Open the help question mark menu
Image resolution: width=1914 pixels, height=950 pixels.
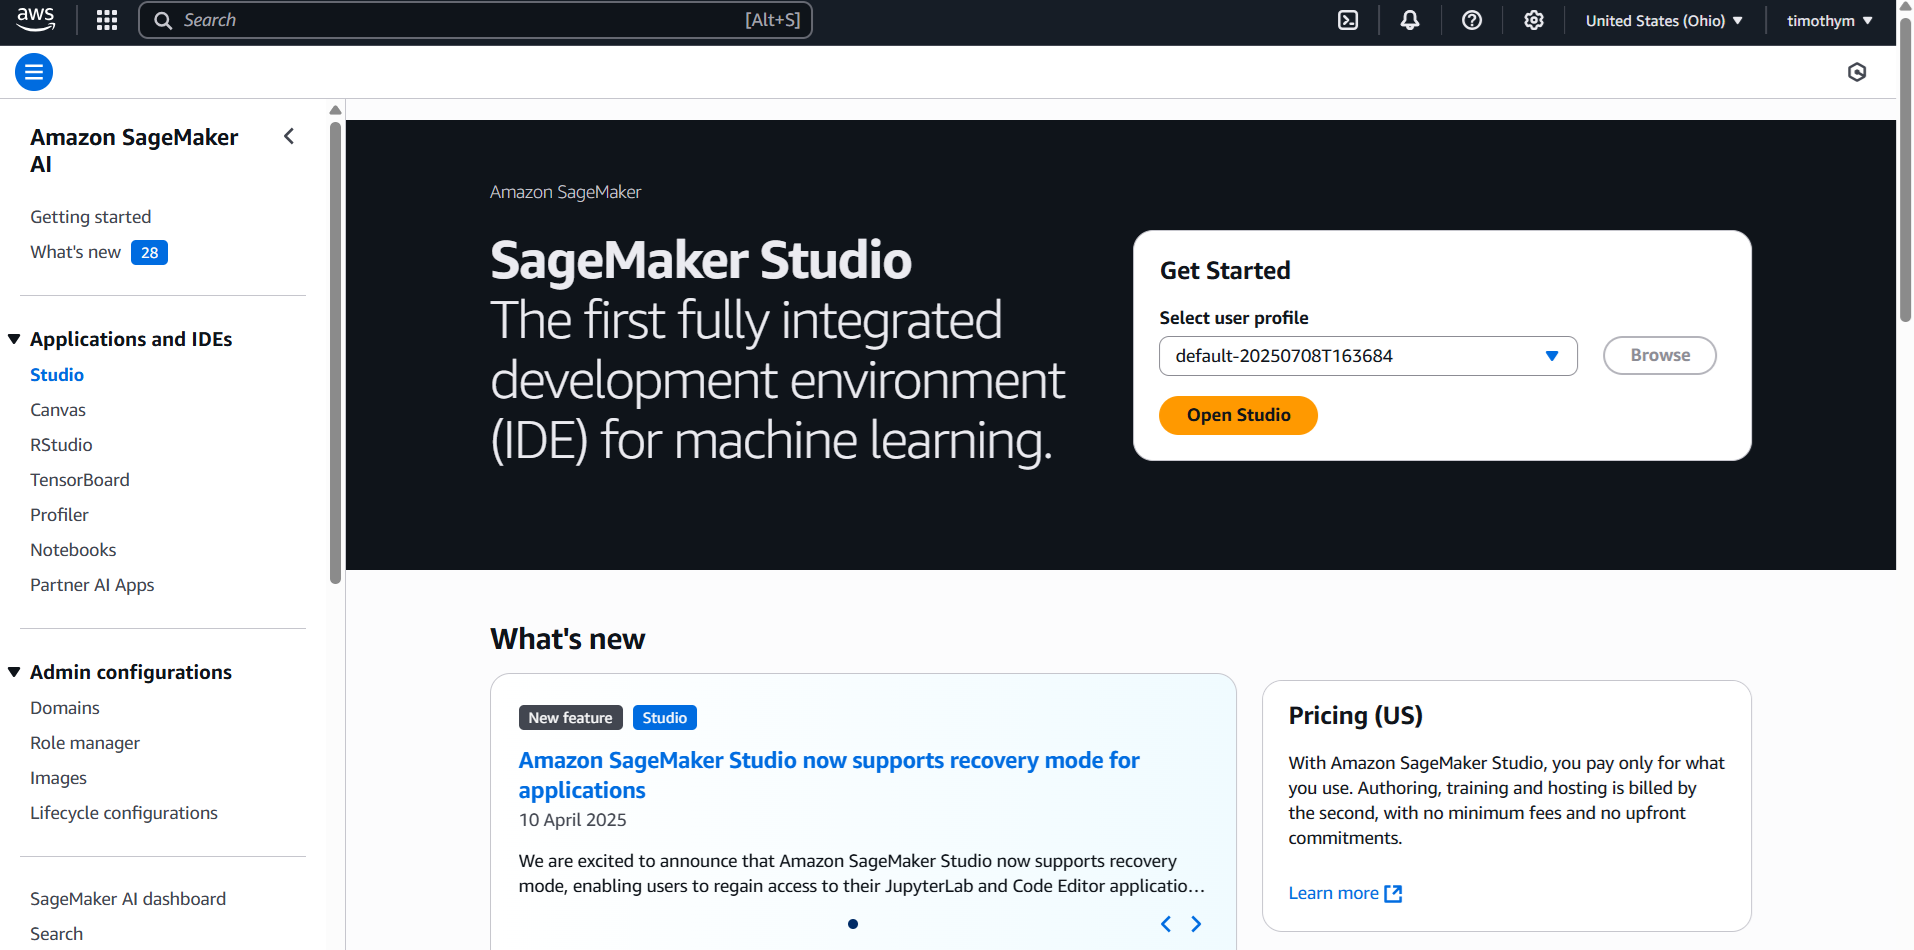pos(1472,20)
